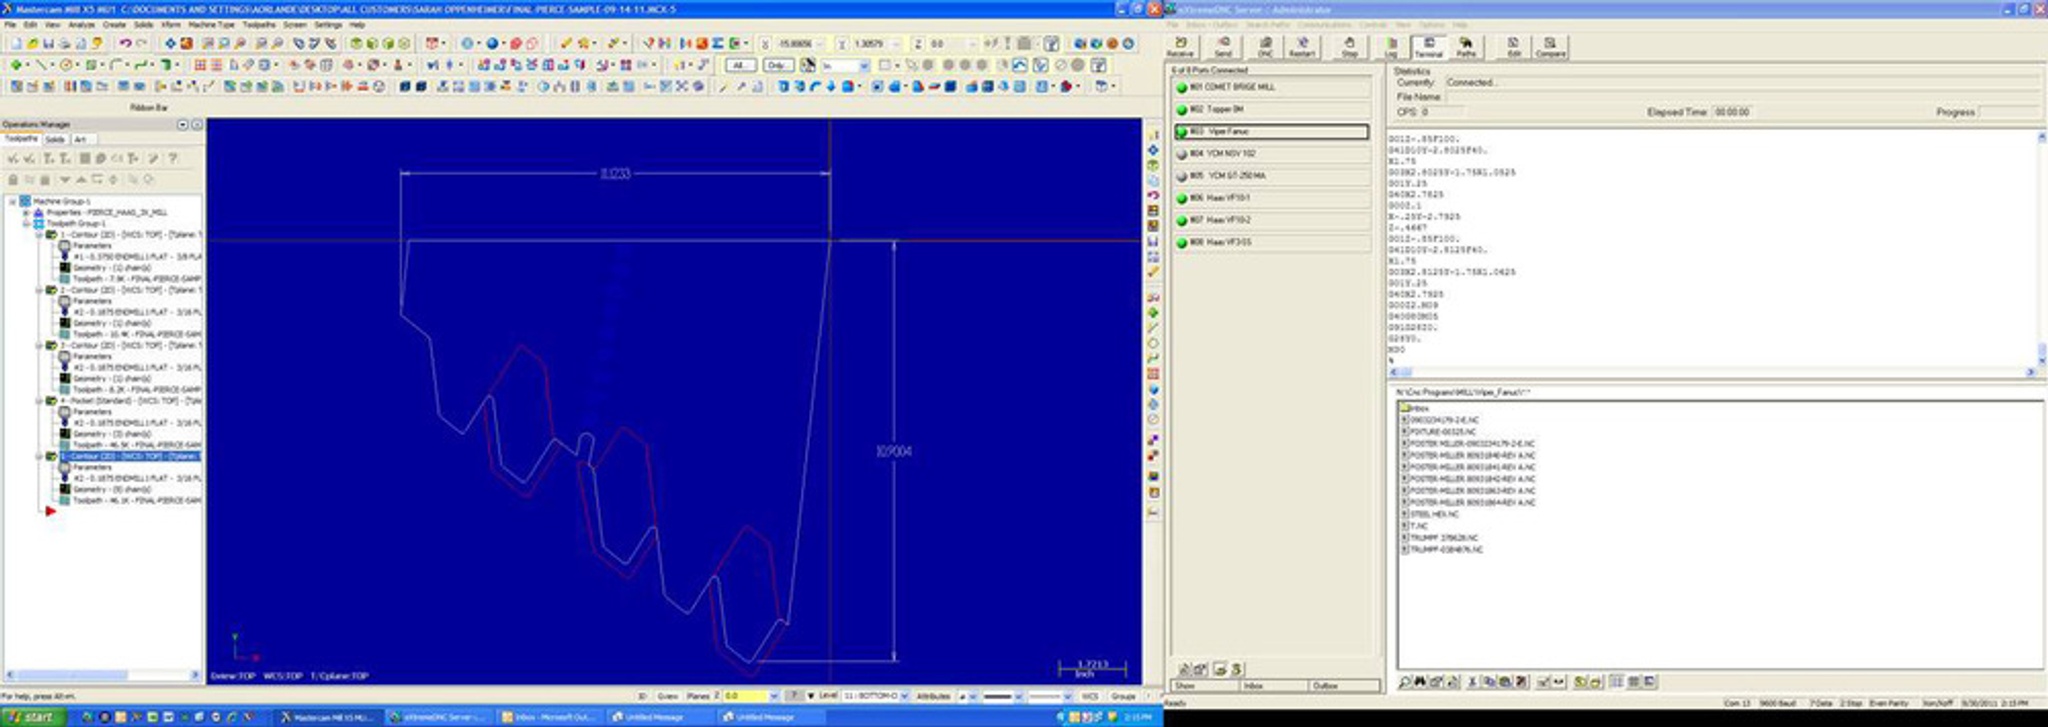Image resolution: width=2048 pixels, height=727 pixels.
Task: Open the Log view in DNC server
Action: pyautogui.click(x=1391, y=46)
